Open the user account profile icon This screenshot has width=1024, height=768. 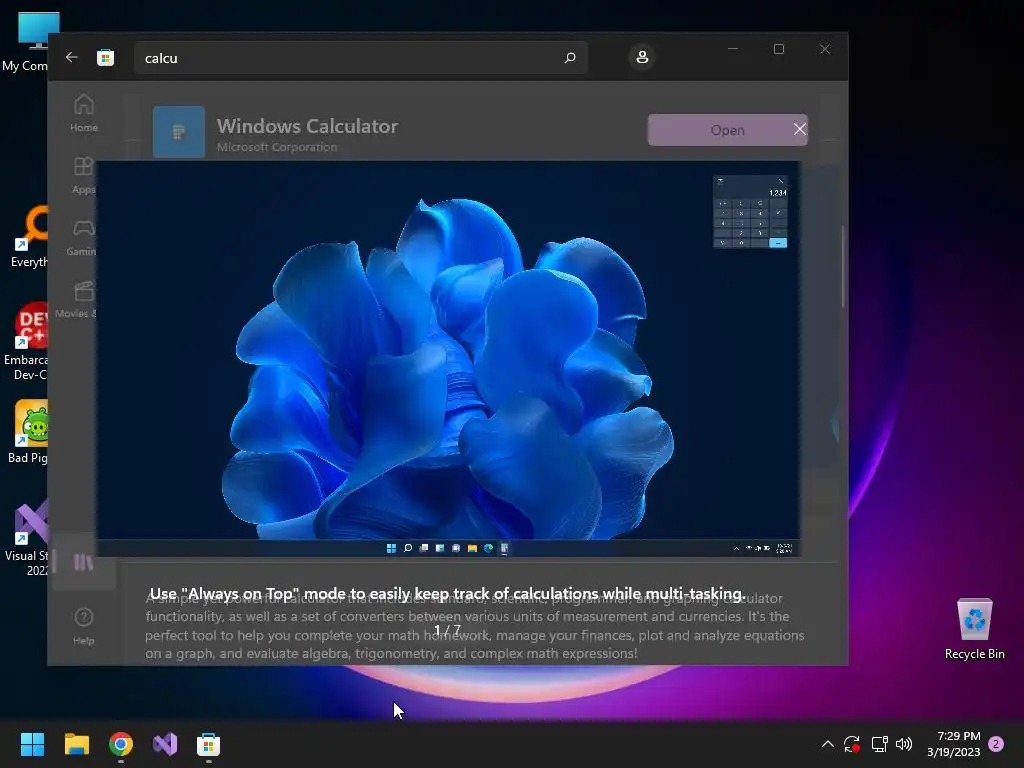[642, 57]
